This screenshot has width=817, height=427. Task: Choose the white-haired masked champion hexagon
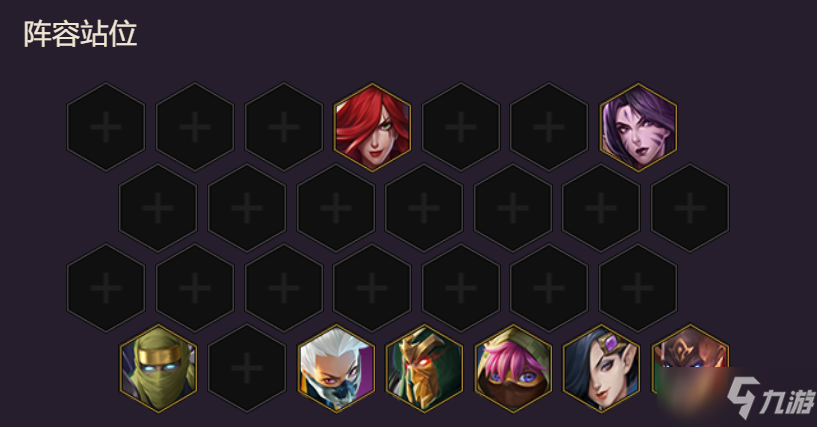point(336,369)
